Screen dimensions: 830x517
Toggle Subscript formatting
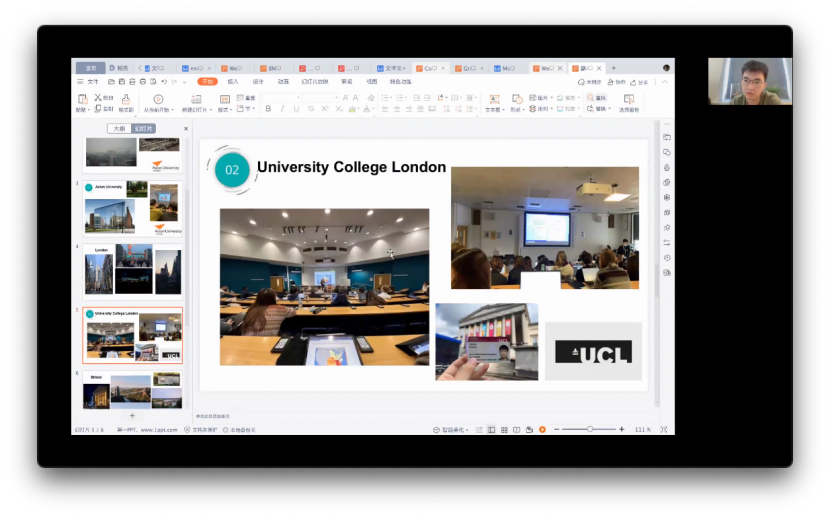[339, 108]
